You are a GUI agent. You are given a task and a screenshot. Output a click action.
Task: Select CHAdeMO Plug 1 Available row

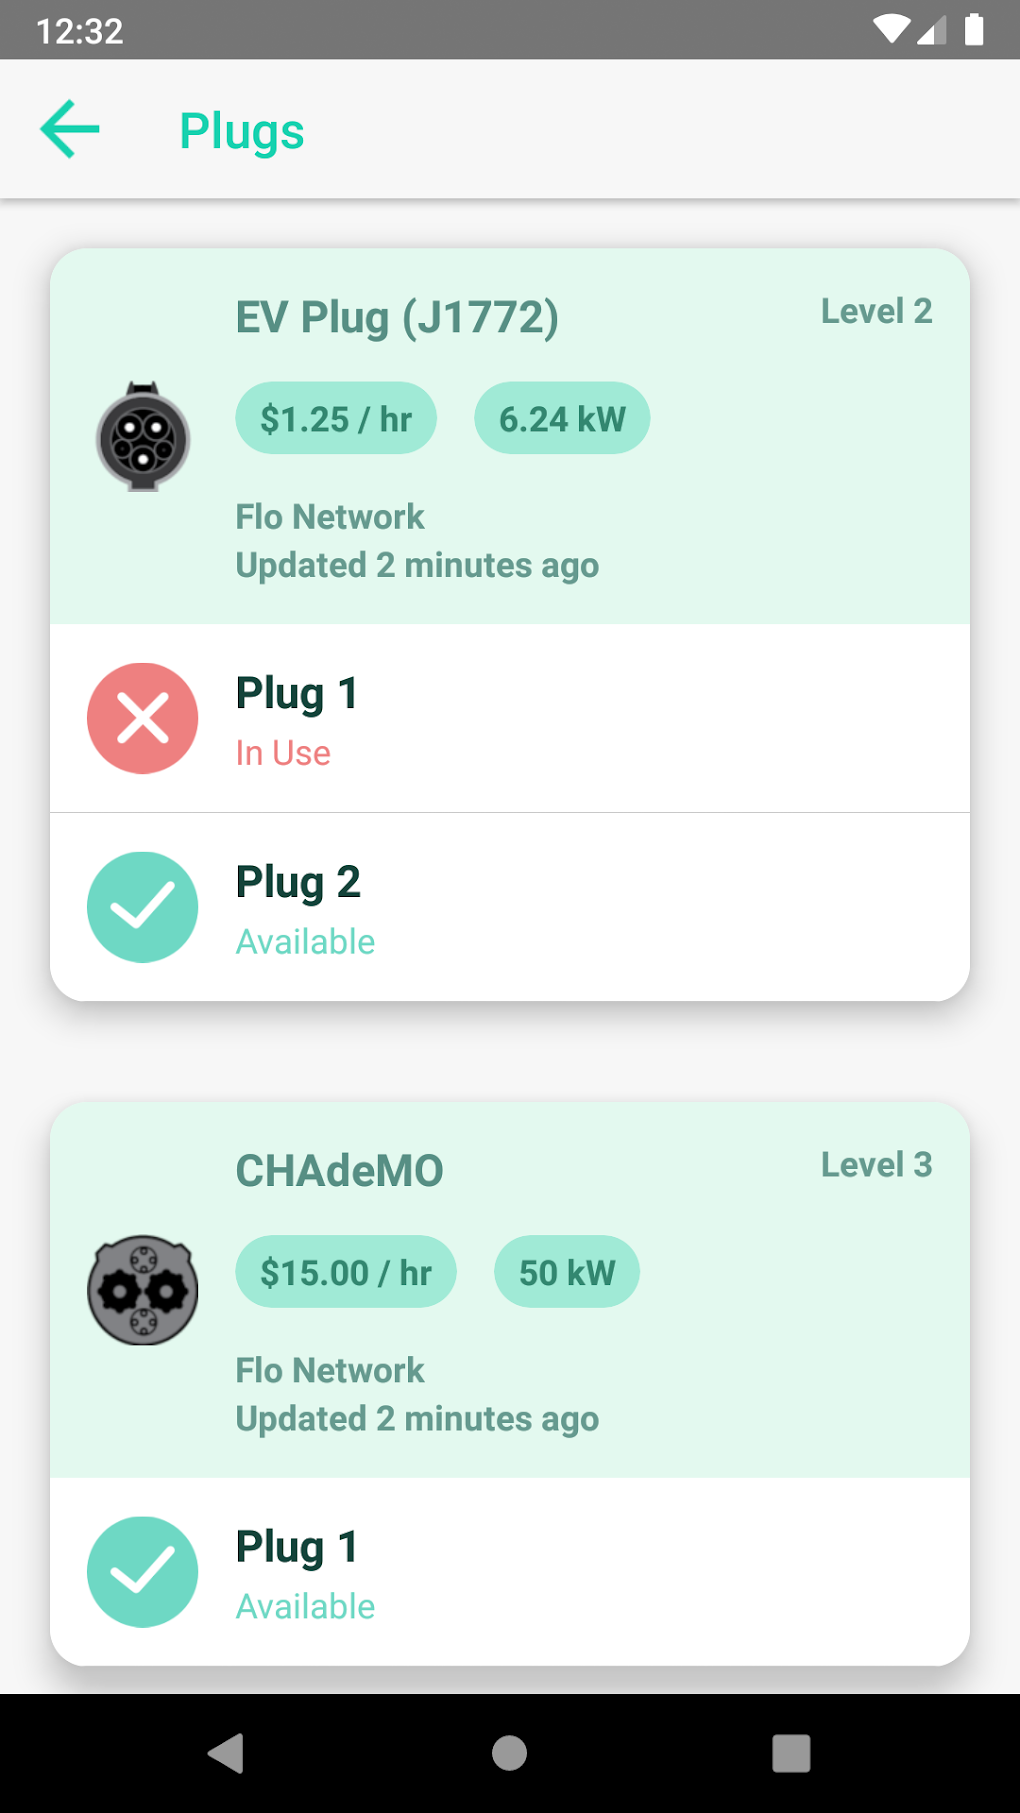coord(510,1571)
